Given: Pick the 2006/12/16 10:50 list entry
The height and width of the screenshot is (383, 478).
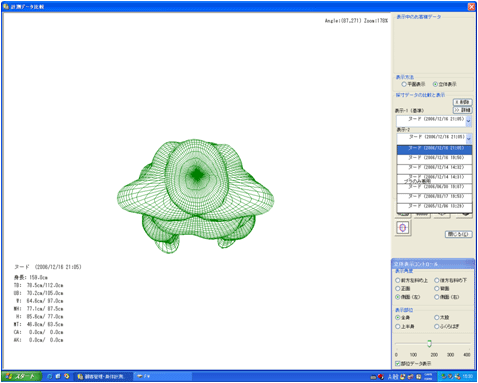Looking at the screenshot, I should (x=434, y=158).
